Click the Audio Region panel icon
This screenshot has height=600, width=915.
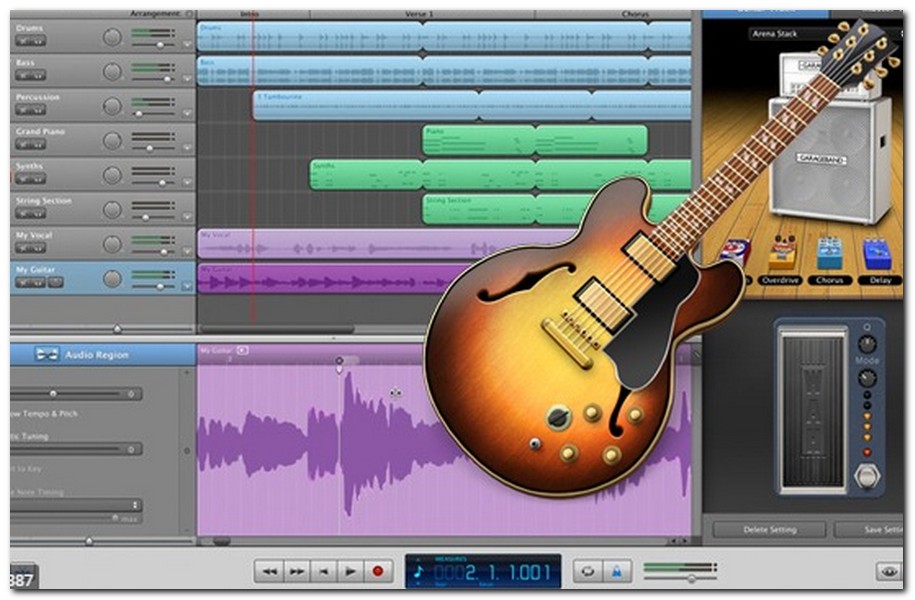click(48, 353)
